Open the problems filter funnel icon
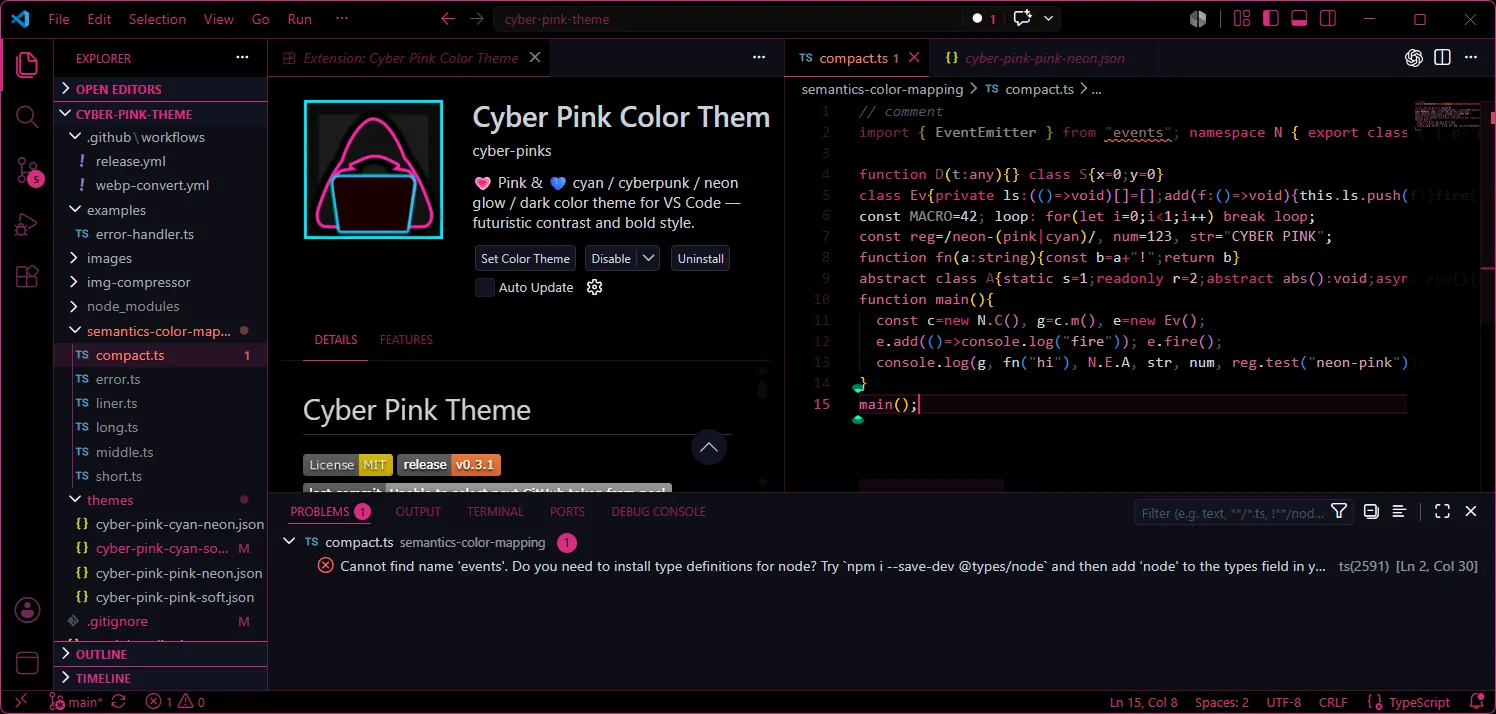Image resolution: width=1496 pixels, height=714 pixels. 1339,512
